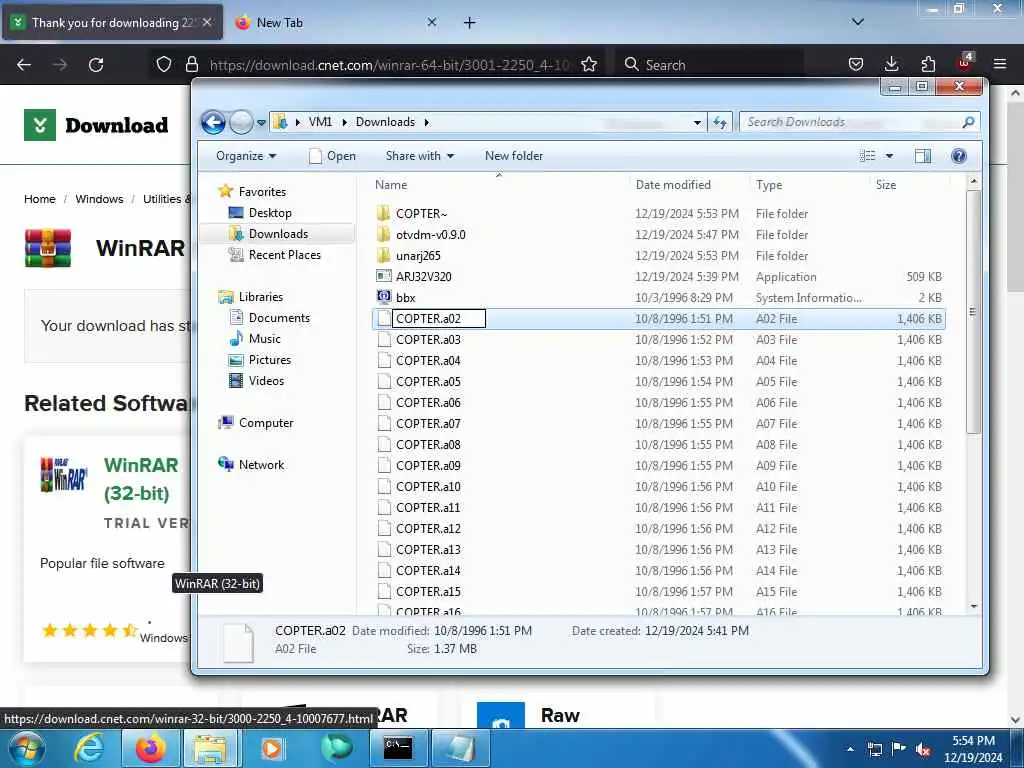Open Windows Start menu
Viewport: 1024px width, 768px height.
point(26,748)
